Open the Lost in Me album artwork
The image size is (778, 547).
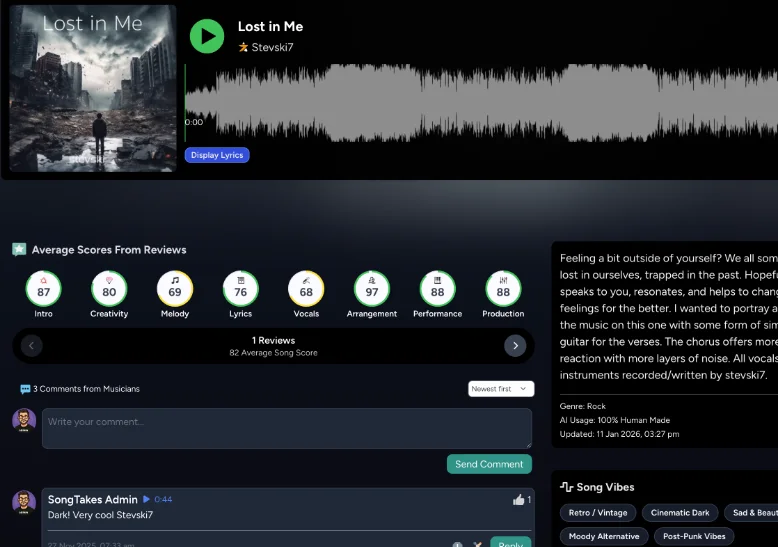tap(92, 88)
